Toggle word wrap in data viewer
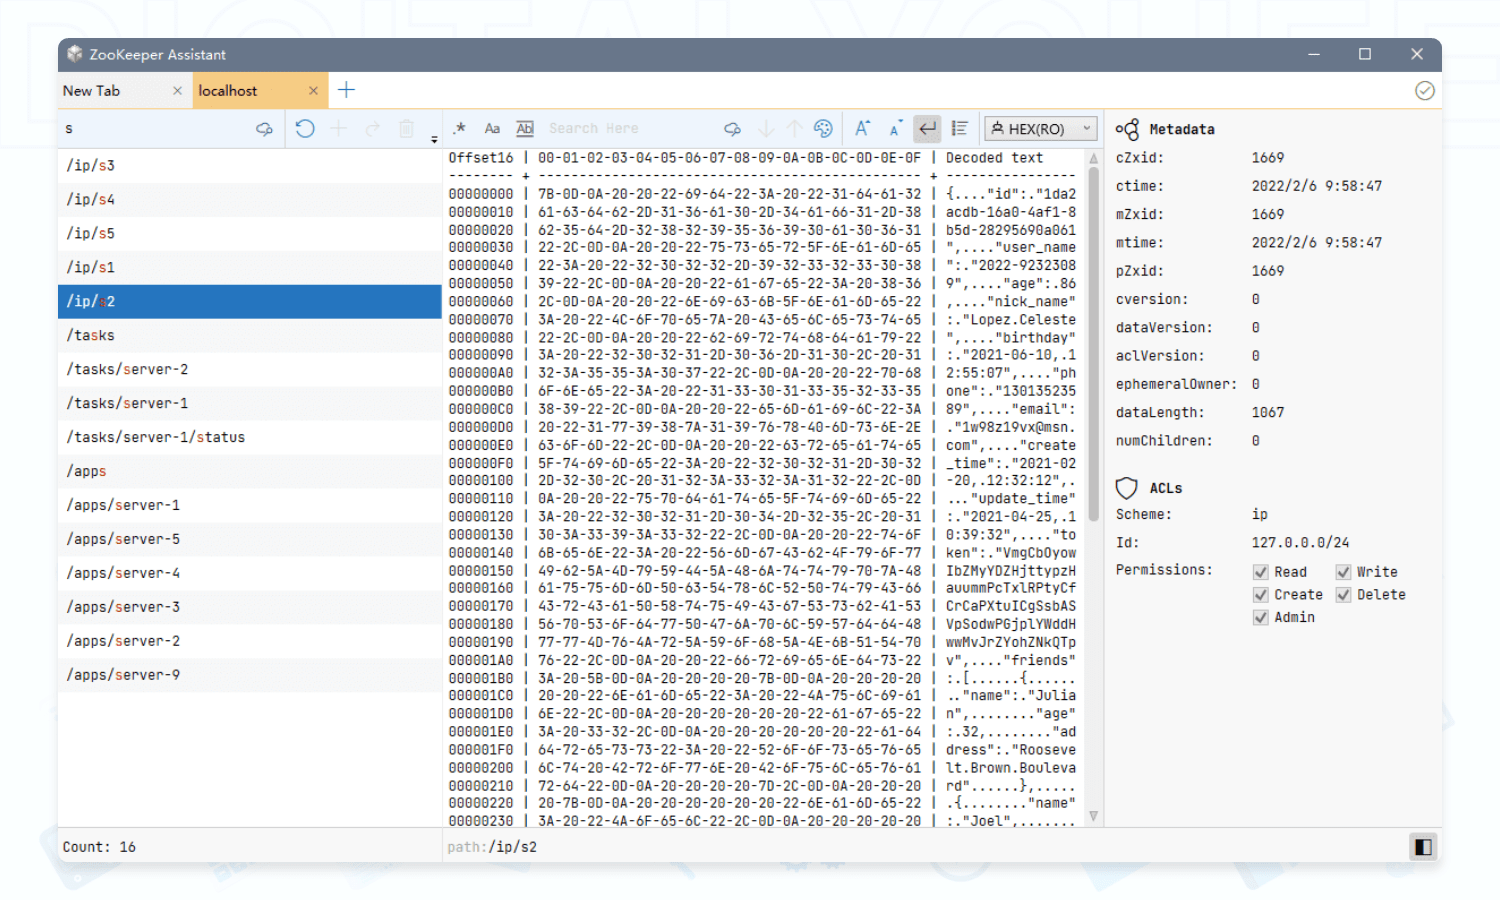Viewport: 1500px width, 900px height. [928, 128]
